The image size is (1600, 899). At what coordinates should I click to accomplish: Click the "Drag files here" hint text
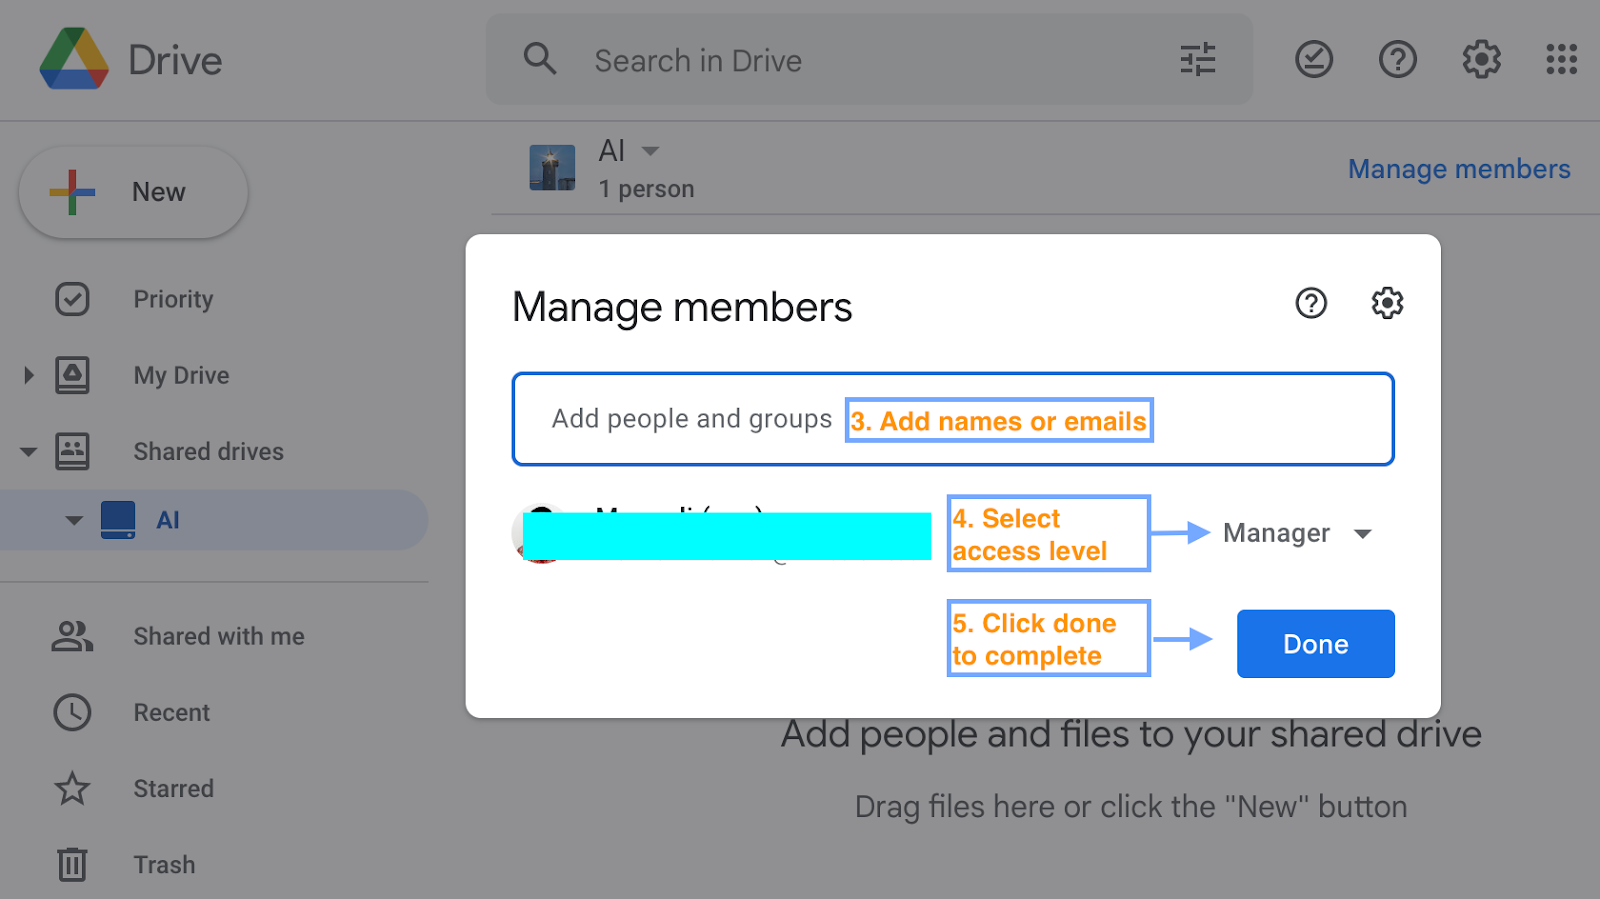1131,806
